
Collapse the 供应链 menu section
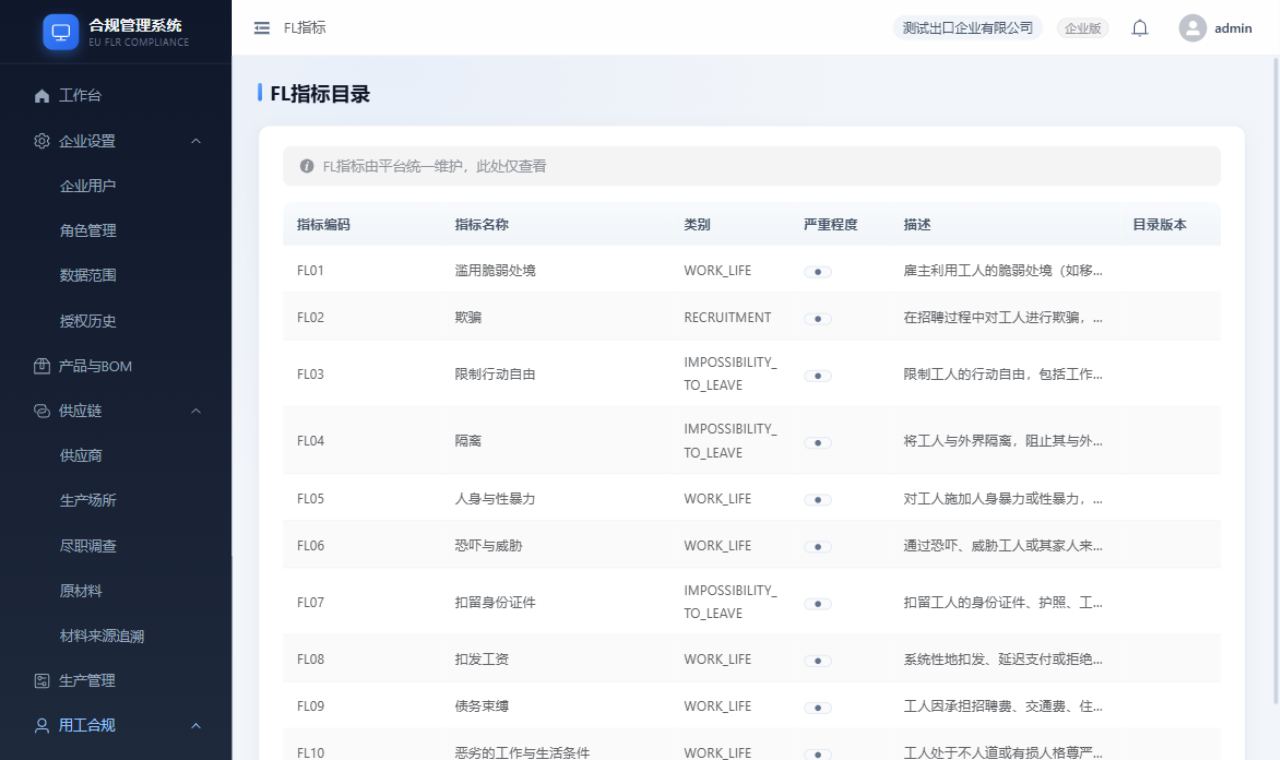pos(116,411)
